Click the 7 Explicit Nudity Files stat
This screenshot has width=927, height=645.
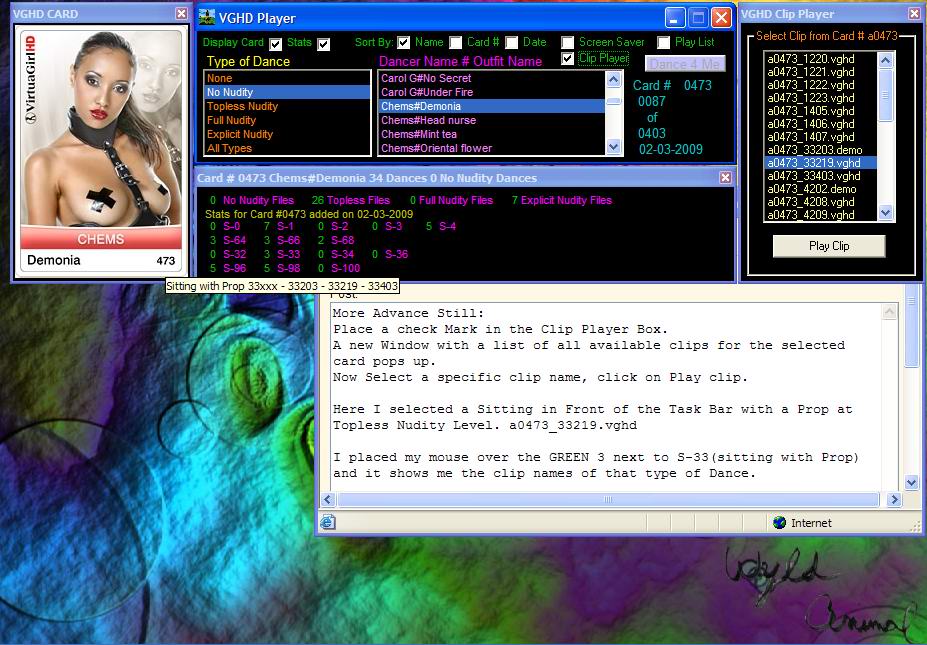tap(562, 200)
